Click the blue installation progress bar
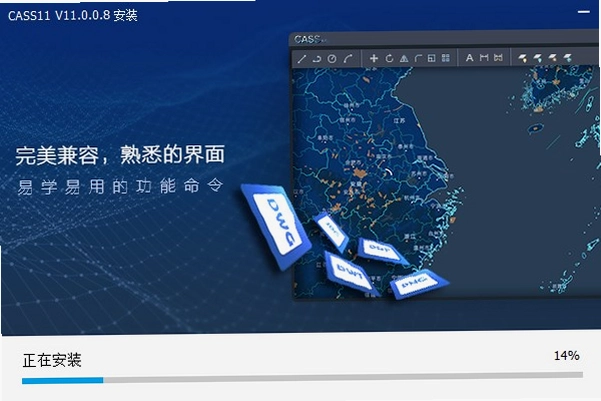Image resolution: width=601 pixels, height=401 pixels. tap(302, 380)
